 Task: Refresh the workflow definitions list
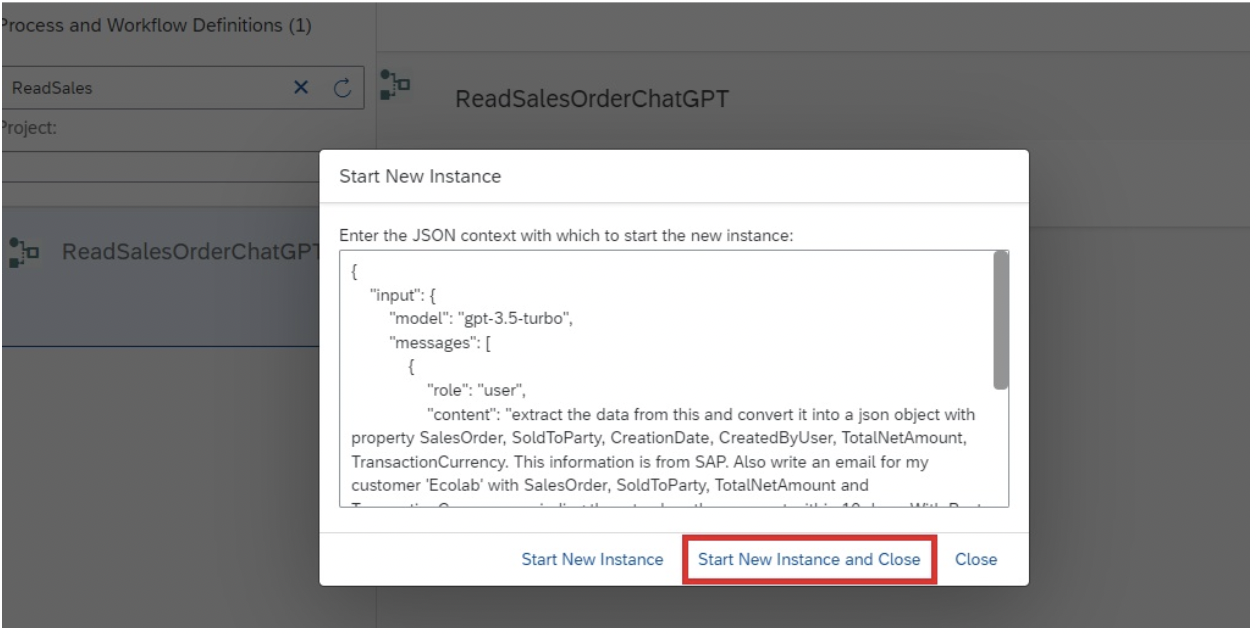click(341, 88)
